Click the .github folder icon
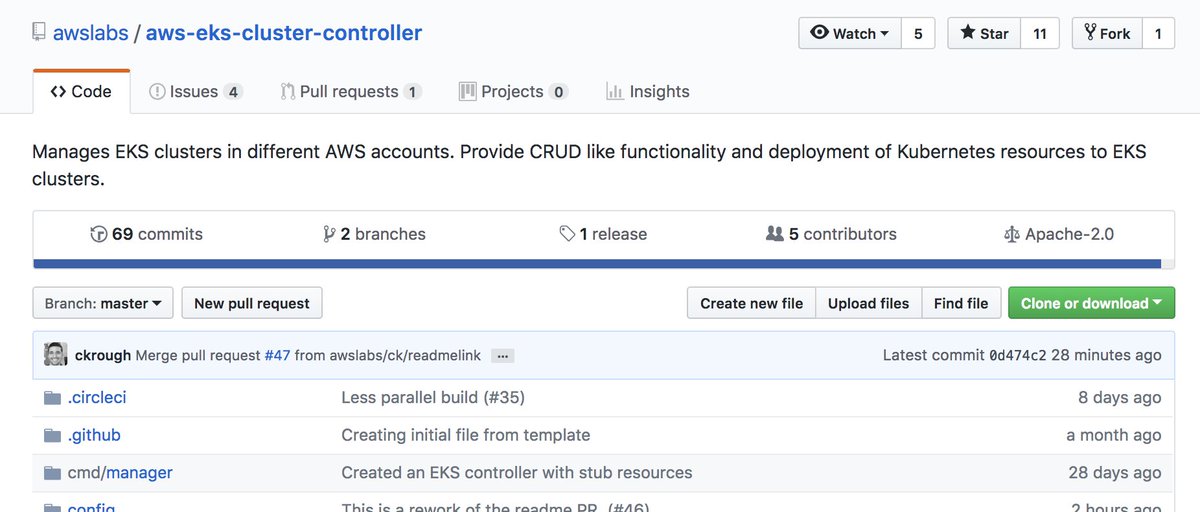 tap(53, 436)
